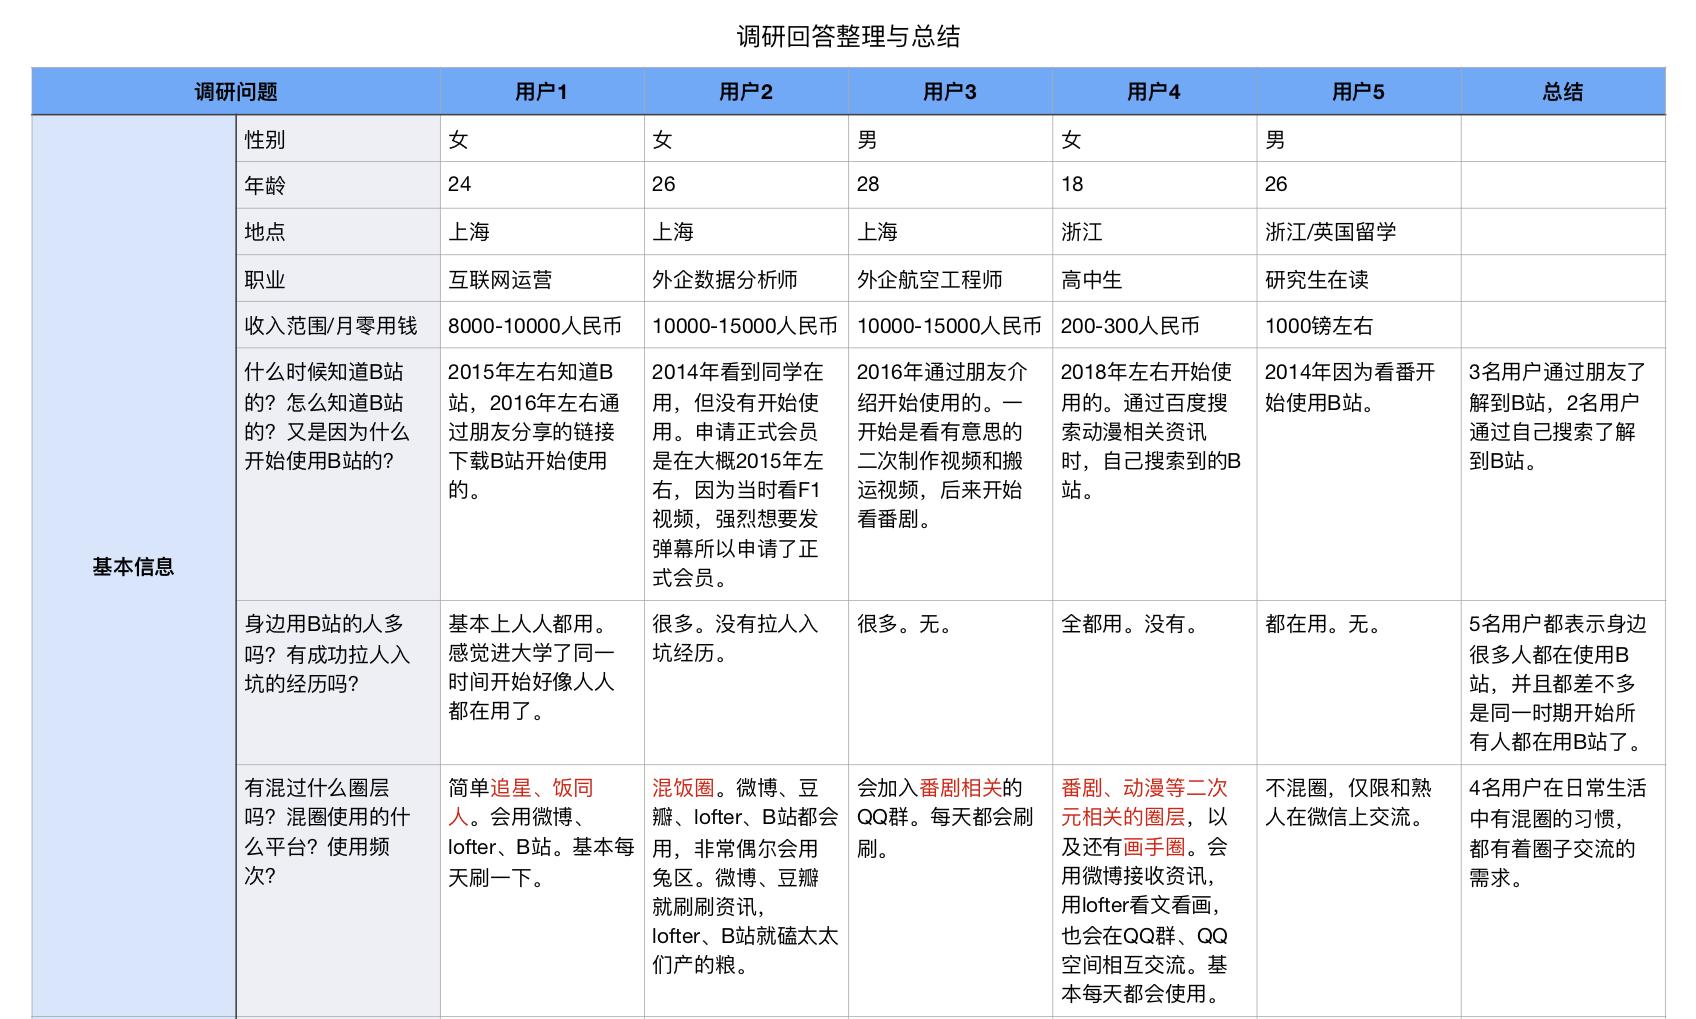The height and width of the screenshot is (1019, 1696).
Task: Select the 高中生 occupation cell
Action: pyautogui.click(x=1090, y=278)
